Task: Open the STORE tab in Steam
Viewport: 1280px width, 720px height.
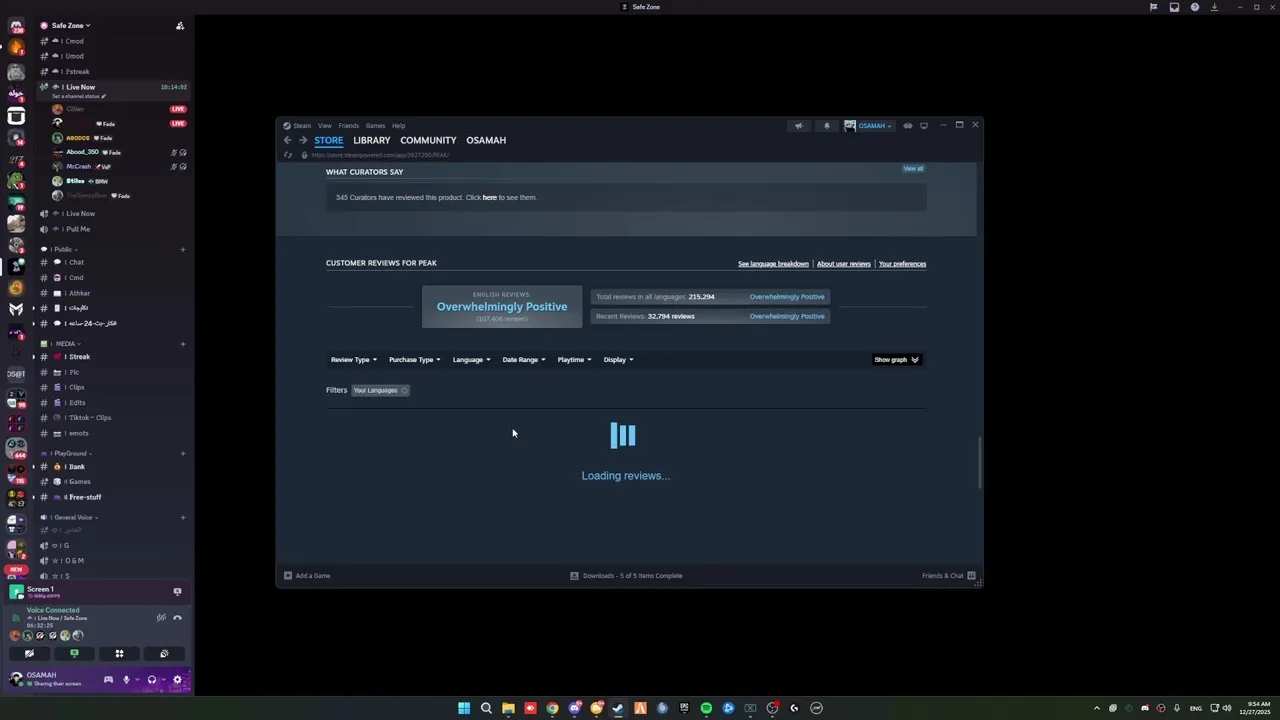Action: pyautogui.click(x=328, y=140)
